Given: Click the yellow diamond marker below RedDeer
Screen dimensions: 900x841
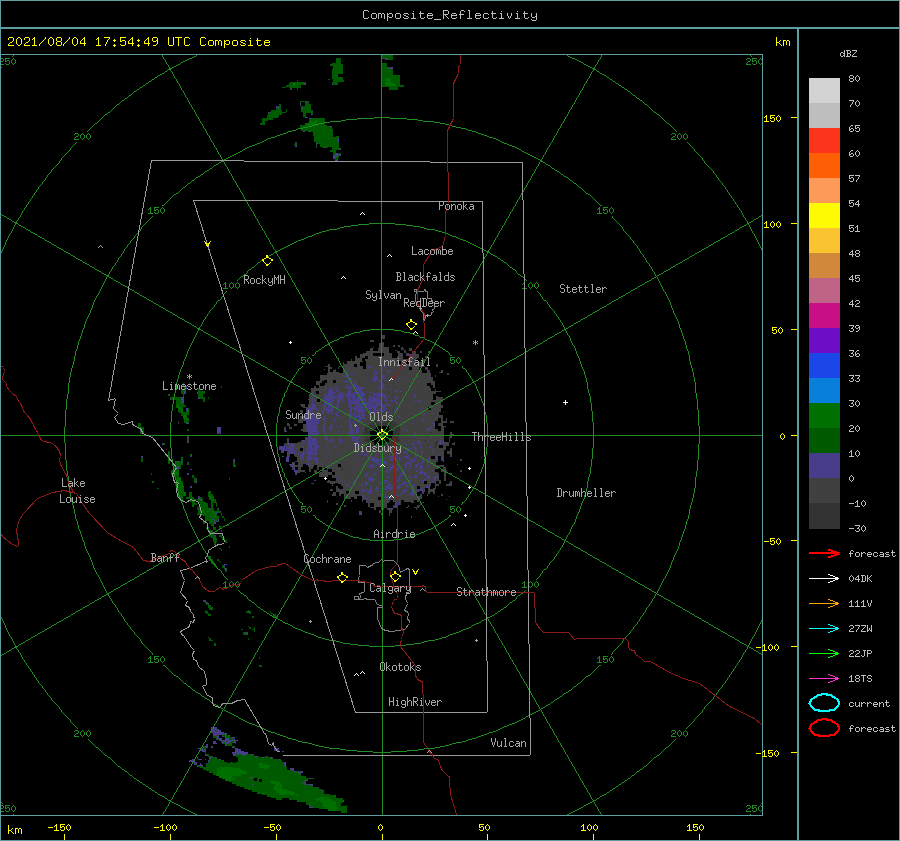Looking at the screenshot, I should point(411,325).
